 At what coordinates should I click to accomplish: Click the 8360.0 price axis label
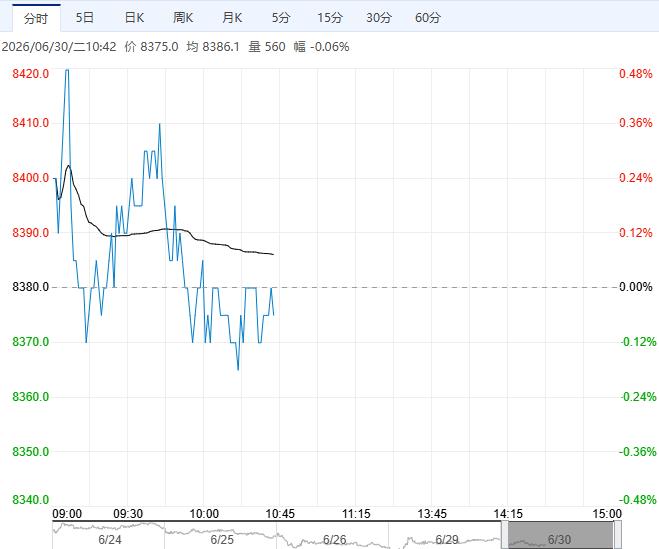point(30,397)
